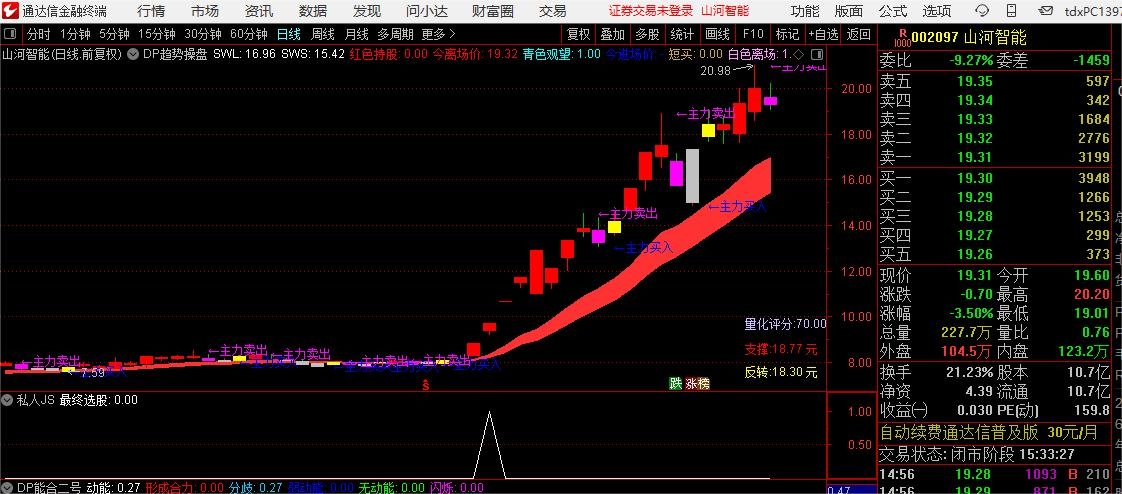The width and height of the screenshot is (1122, 494).
Task: Toggle the left sidebar panel icon beside 分时
Action: pos(11,34)
